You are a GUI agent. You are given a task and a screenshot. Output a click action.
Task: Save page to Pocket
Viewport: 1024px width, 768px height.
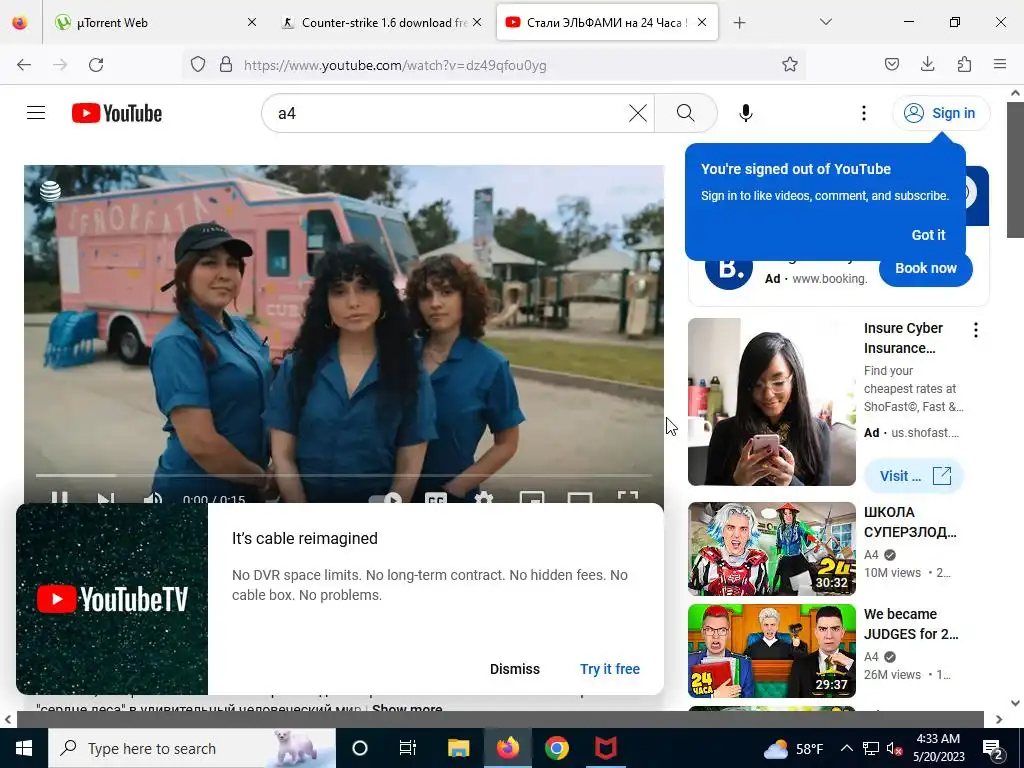[891, 65]
